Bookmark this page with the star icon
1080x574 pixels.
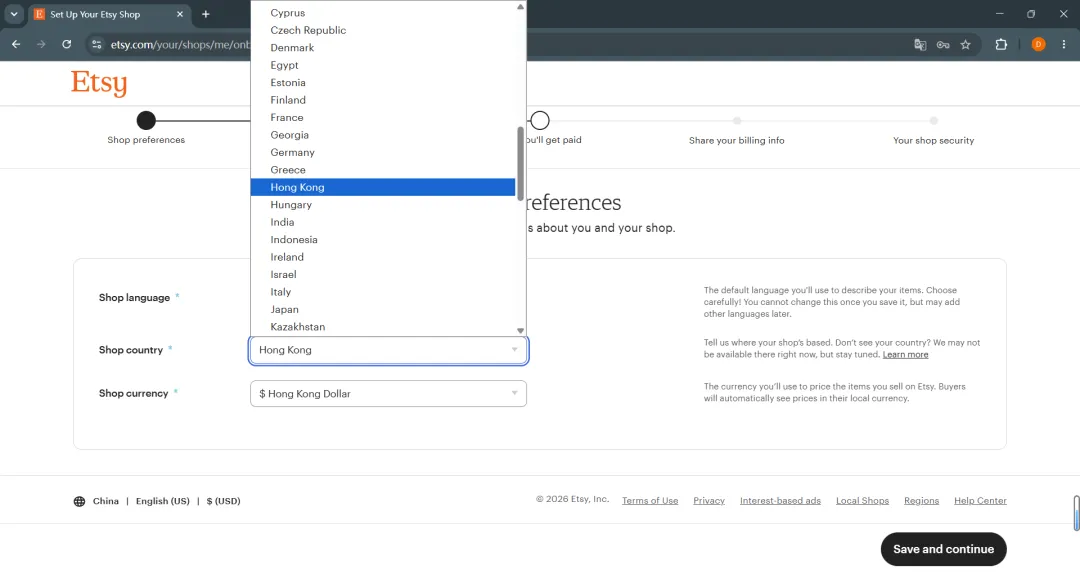[x=966, y=44]
